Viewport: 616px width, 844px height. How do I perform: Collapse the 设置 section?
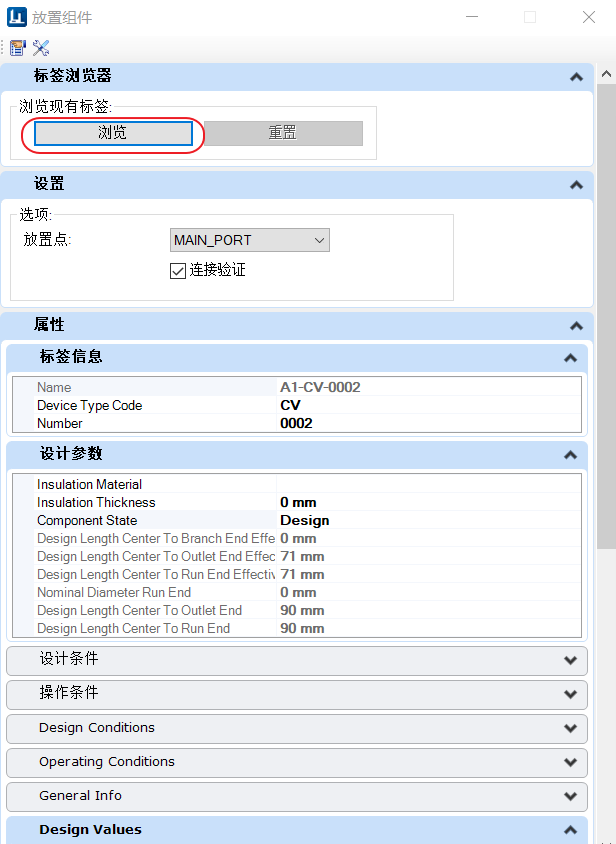coord(576,185)
